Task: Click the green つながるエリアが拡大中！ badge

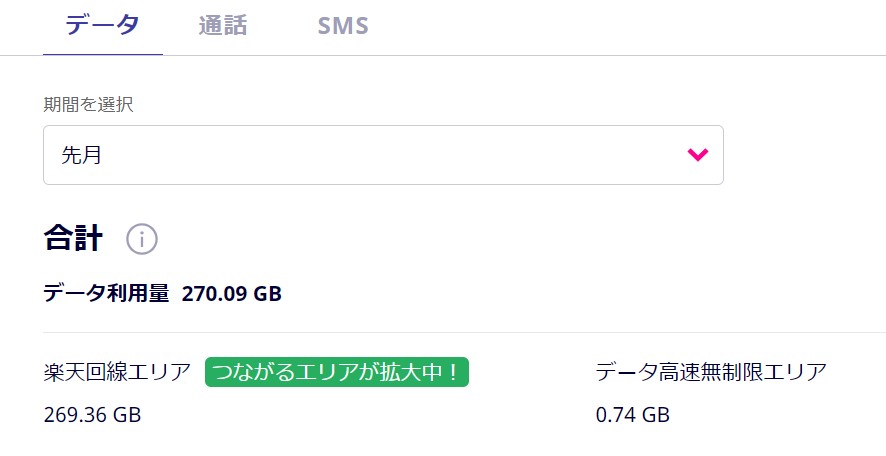Action: tap(337, 373)
